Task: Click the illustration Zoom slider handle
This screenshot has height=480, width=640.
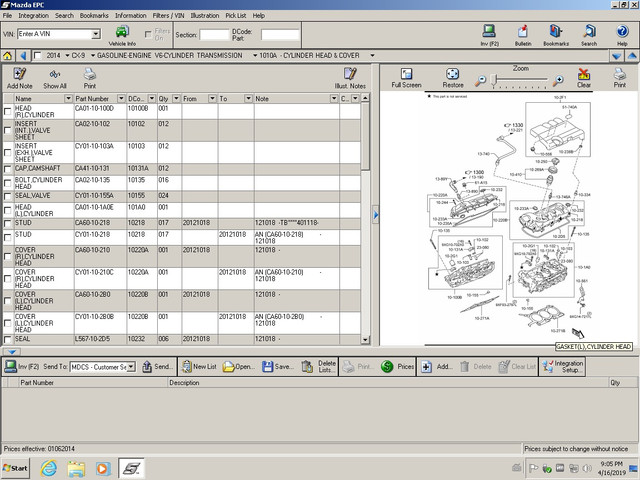Action: click(x=494, y=79)
